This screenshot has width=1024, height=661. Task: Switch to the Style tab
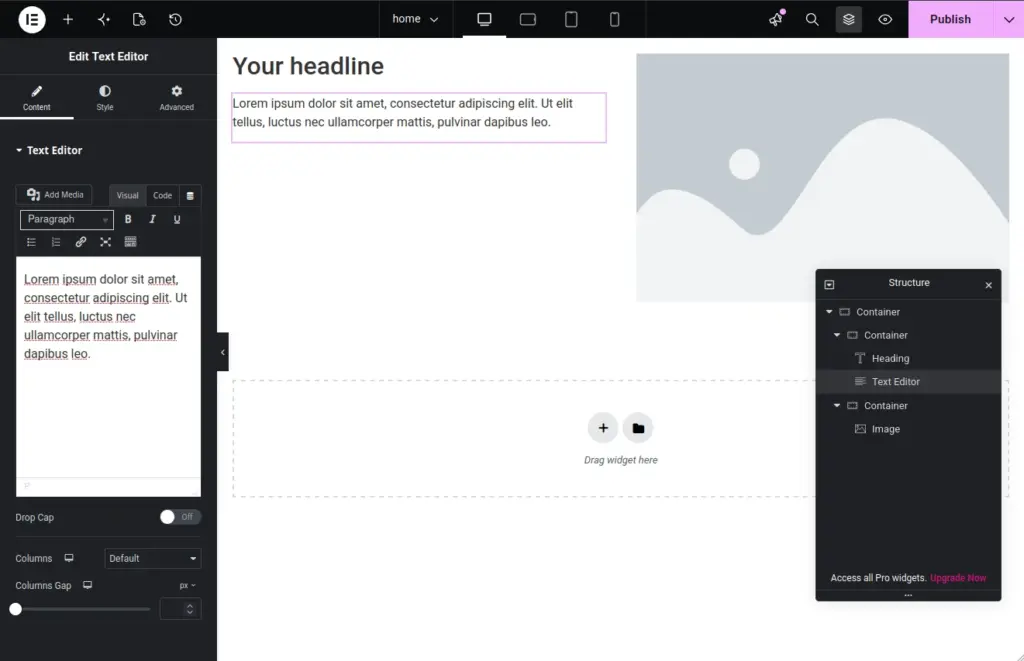[104, 97]
